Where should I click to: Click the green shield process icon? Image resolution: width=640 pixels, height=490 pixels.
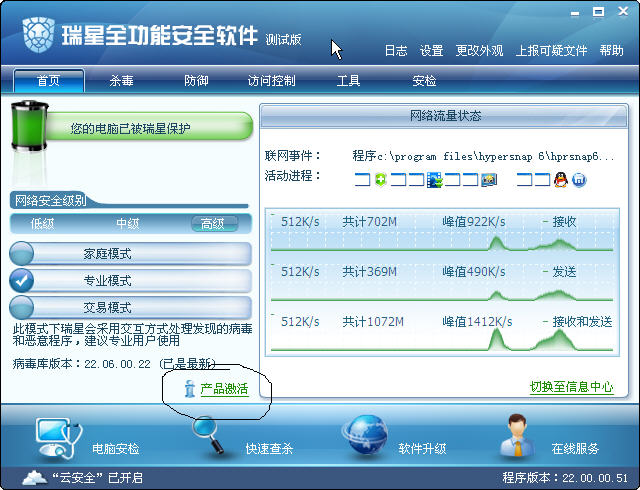tap(380, 180)
